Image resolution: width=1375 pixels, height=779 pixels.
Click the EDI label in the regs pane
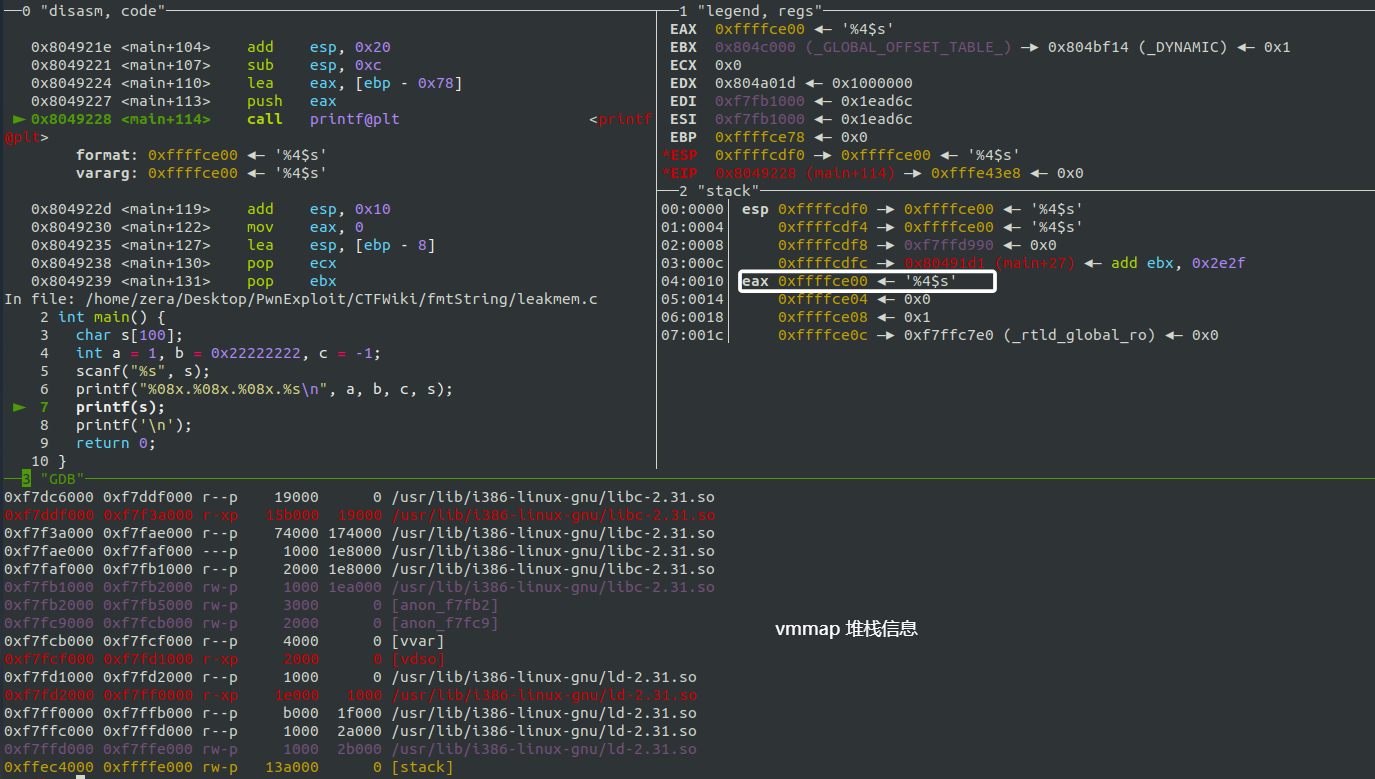point(683,101)
